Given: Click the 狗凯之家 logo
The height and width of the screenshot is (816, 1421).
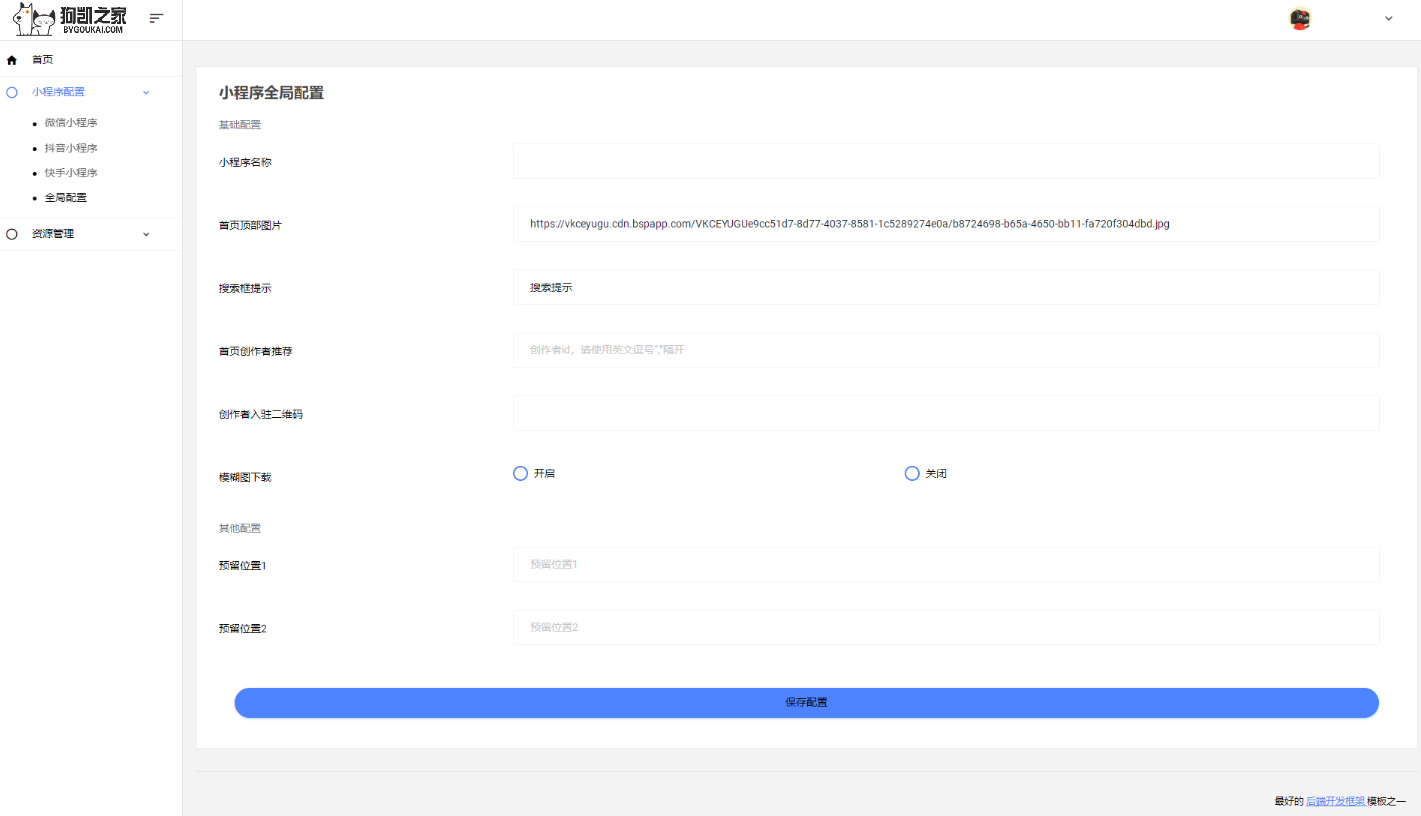Looking at the screenshot, I should pyautogui.click(x=70, y=19).
